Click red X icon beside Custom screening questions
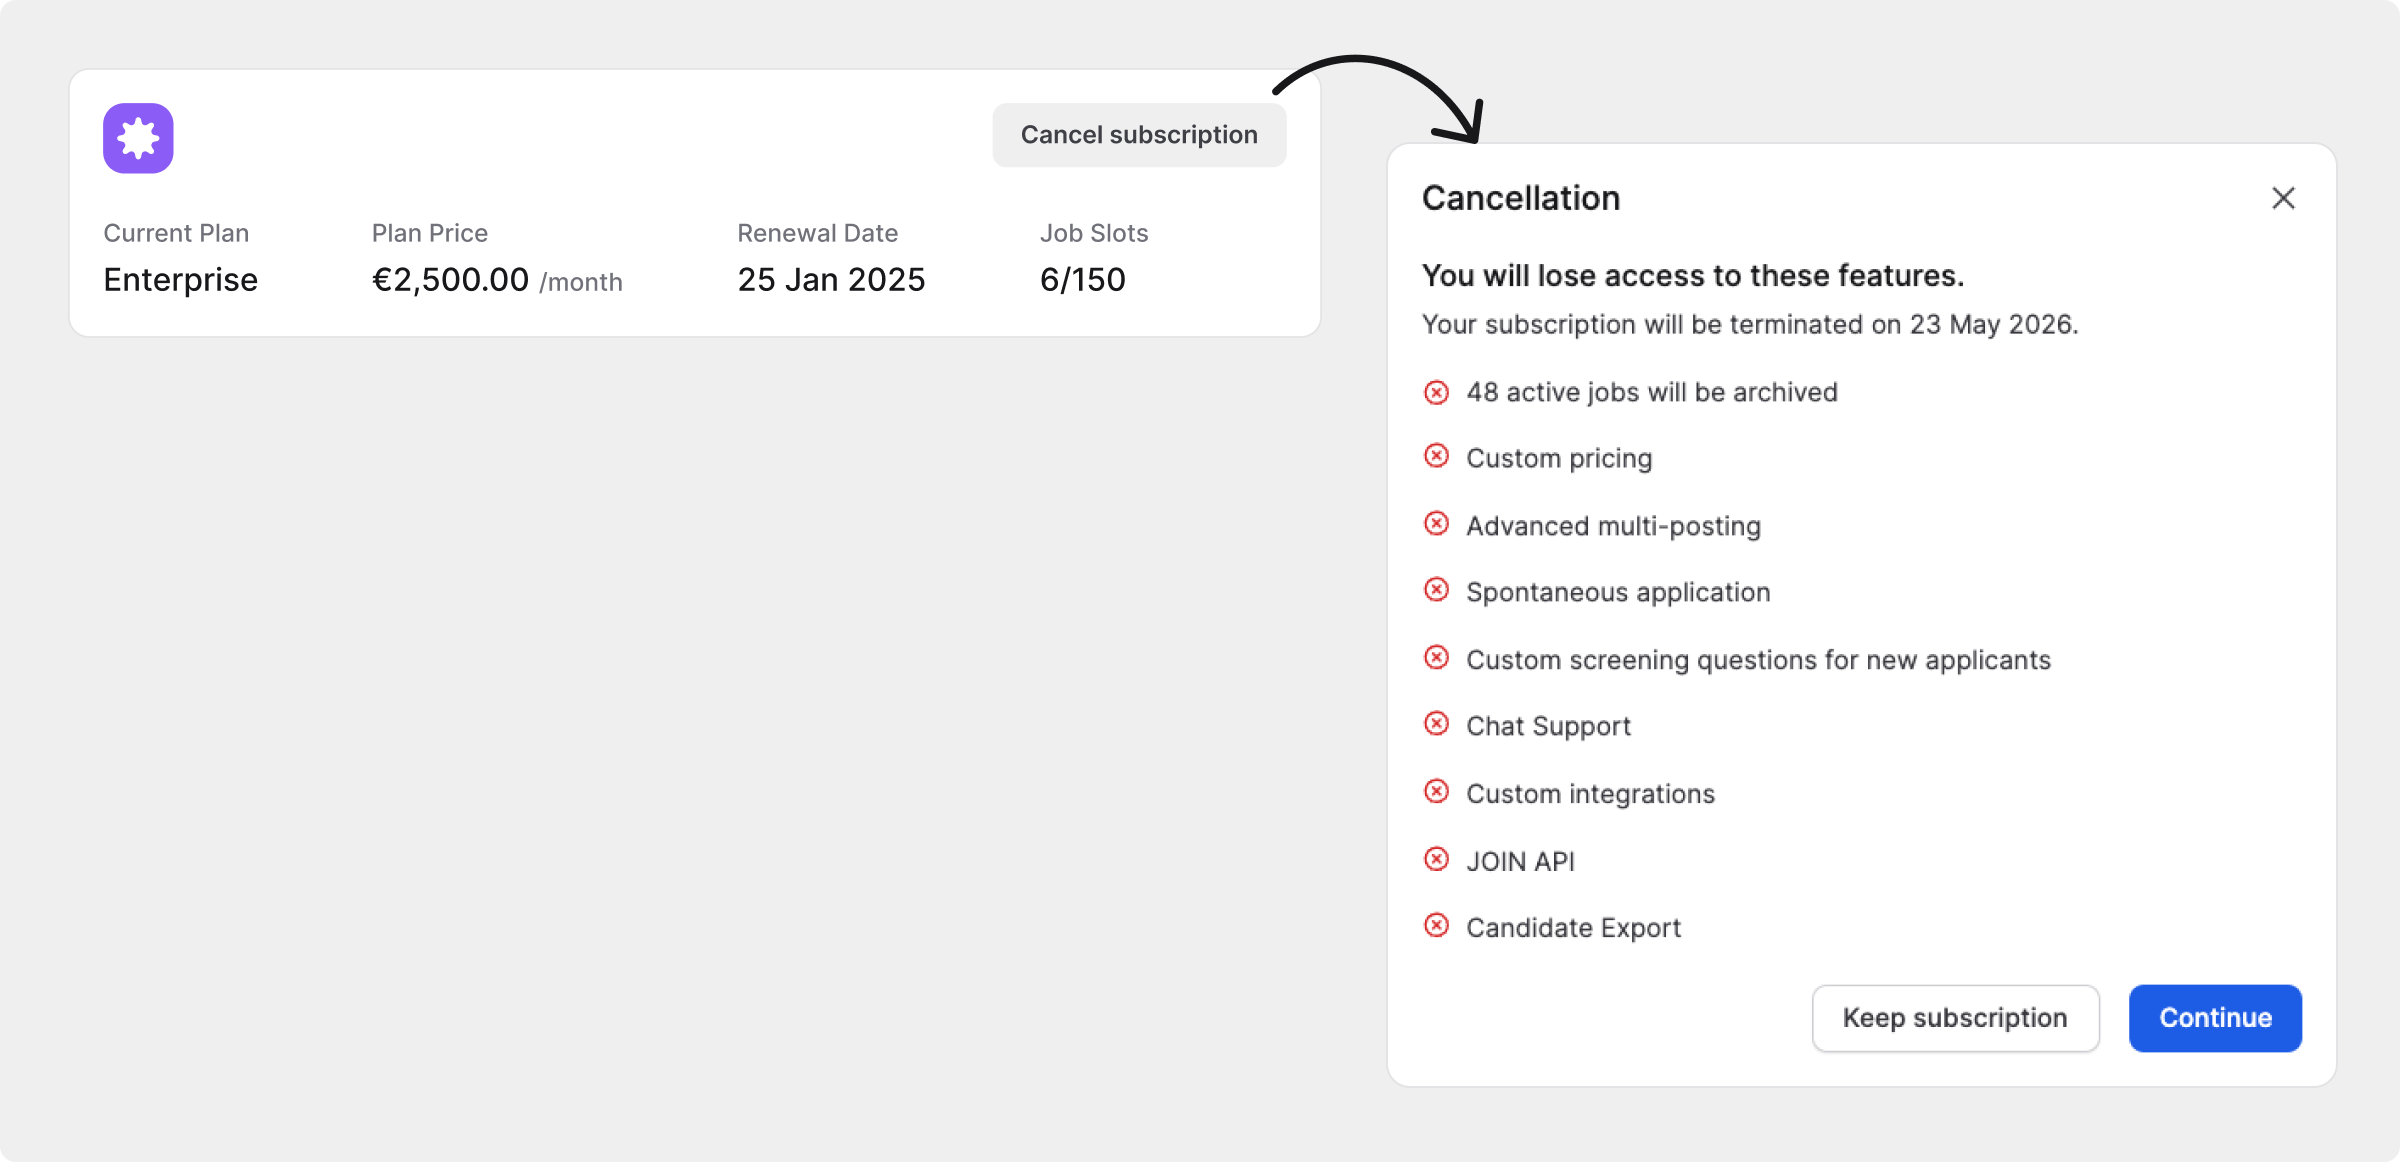This screenshot has height=1162, width=2400. coord(1436,658)
